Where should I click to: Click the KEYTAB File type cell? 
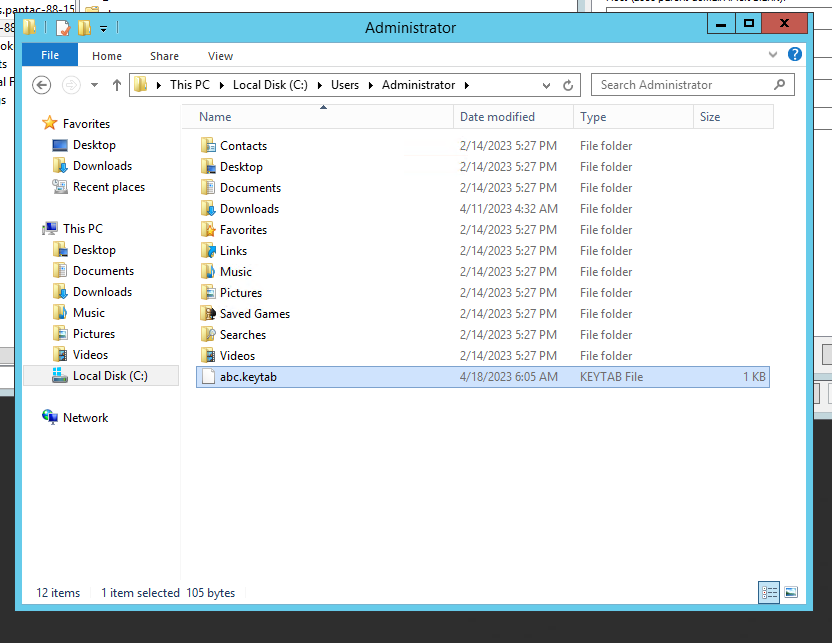(611, 377)
